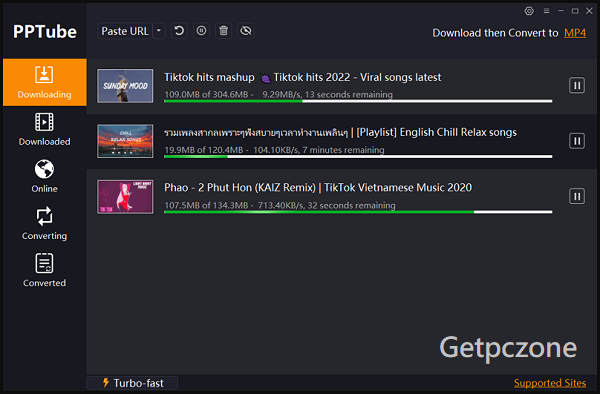
Task: Click the Chill Relax songs progress bar
Action: pyautogui.click(x=358, y=156)
